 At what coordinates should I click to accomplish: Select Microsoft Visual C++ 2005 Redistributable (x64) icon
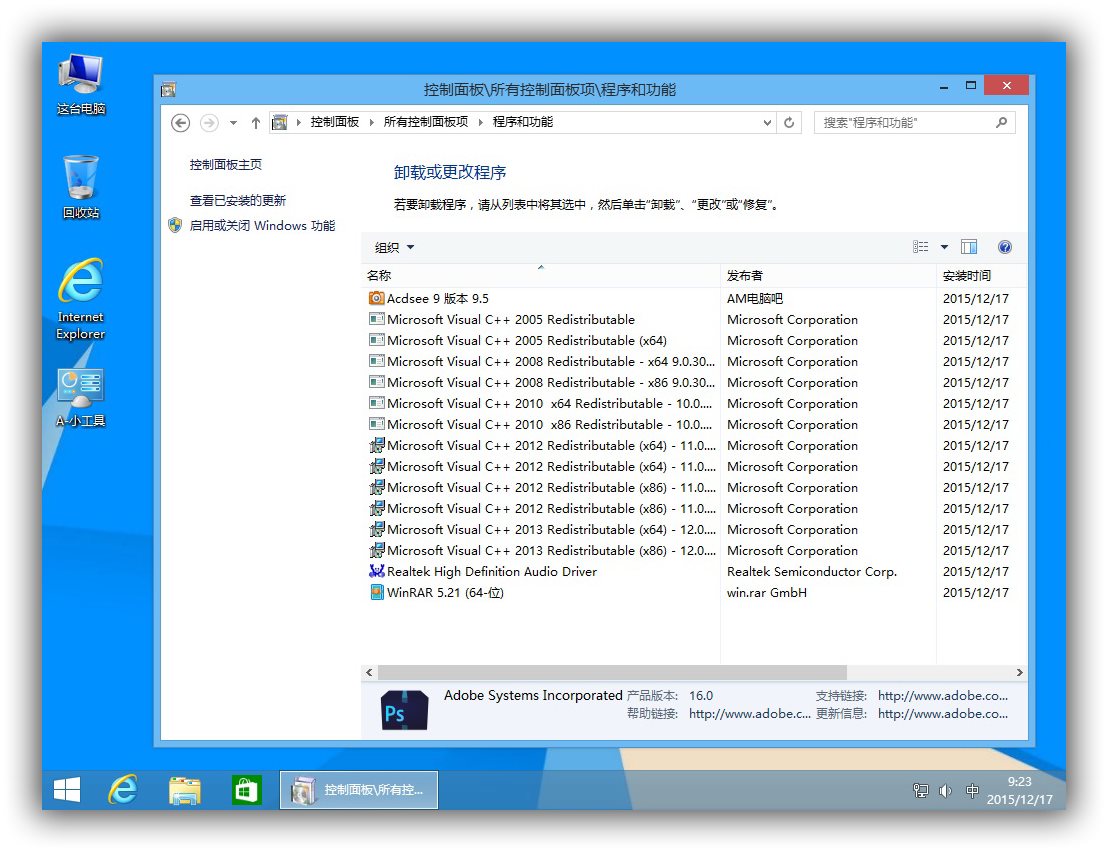point(377,340)
